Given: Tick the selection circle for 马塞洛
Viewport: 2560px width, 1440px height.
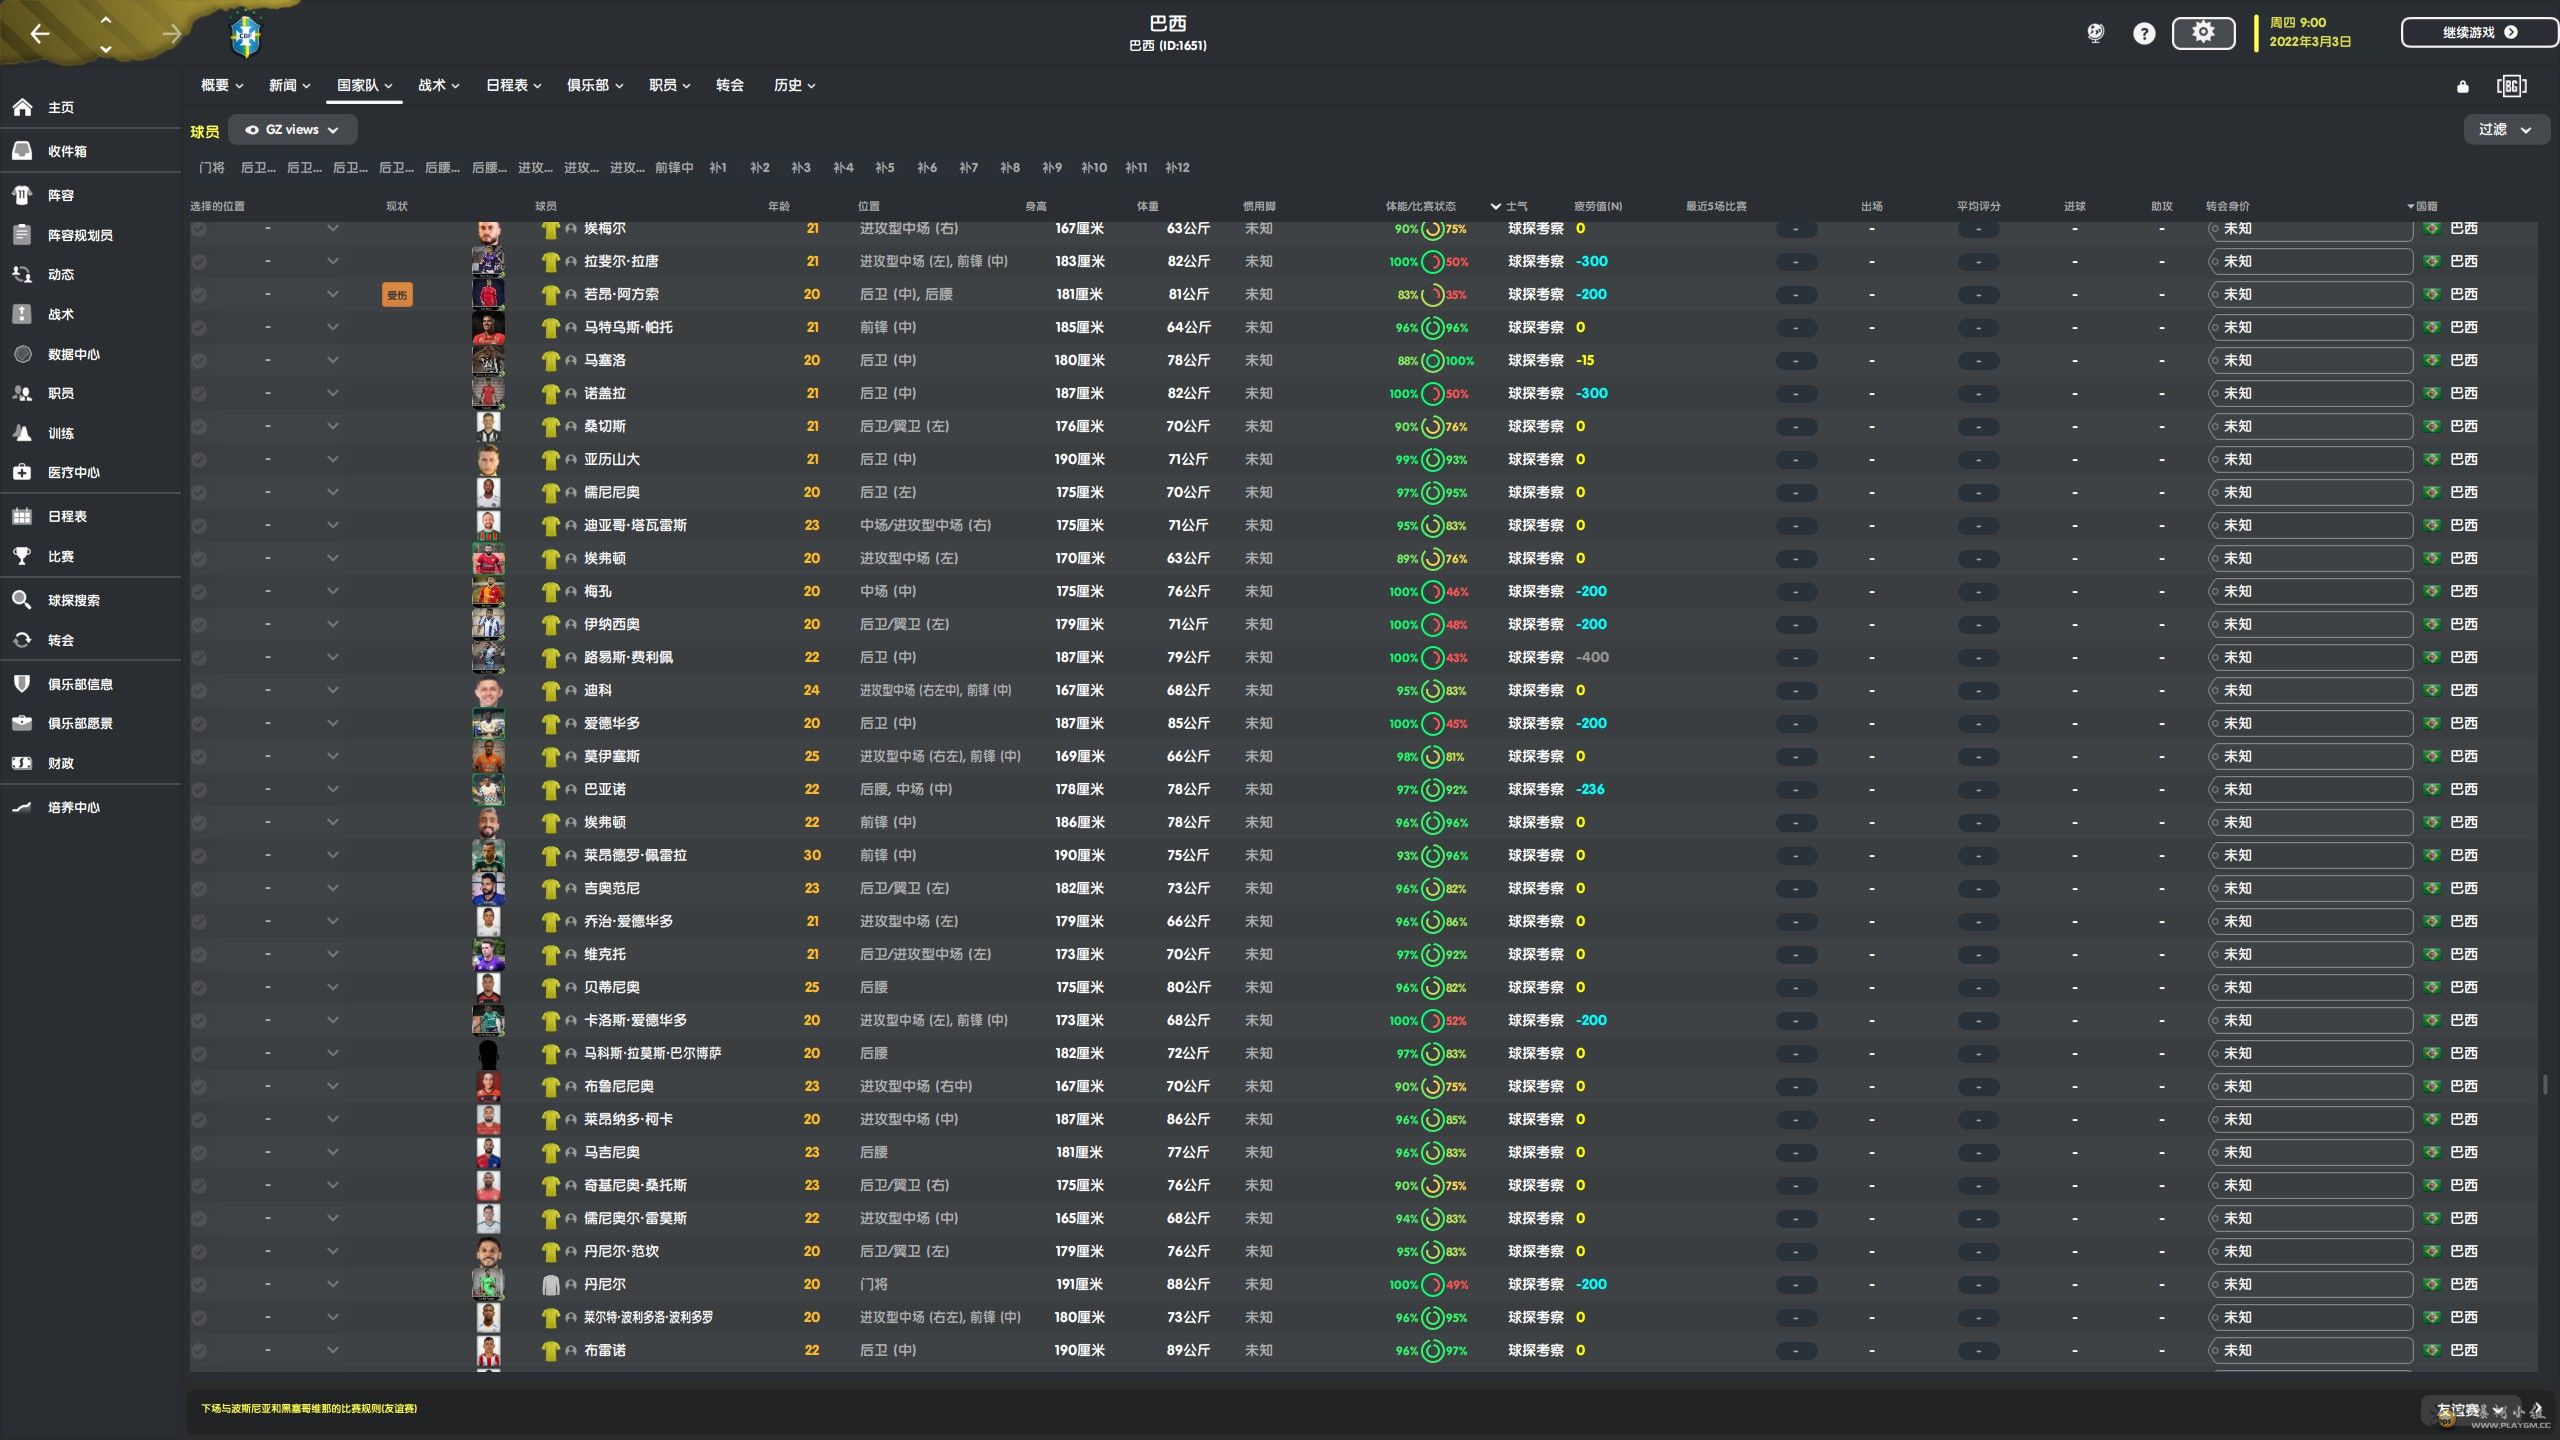Looking at the screenshot, I should point(199,361).
